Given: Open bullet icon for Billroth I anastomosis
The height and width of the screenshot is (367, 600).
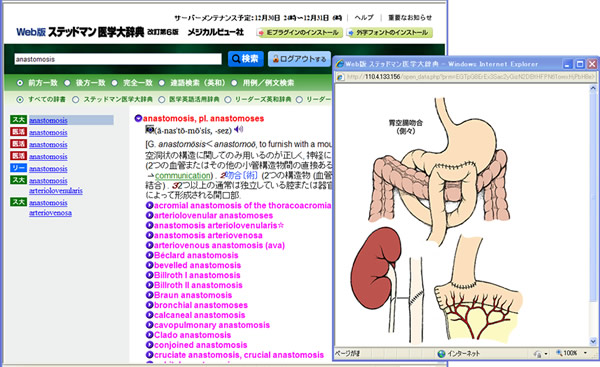Looking at the screenshot, I should [x=150, y=275].
